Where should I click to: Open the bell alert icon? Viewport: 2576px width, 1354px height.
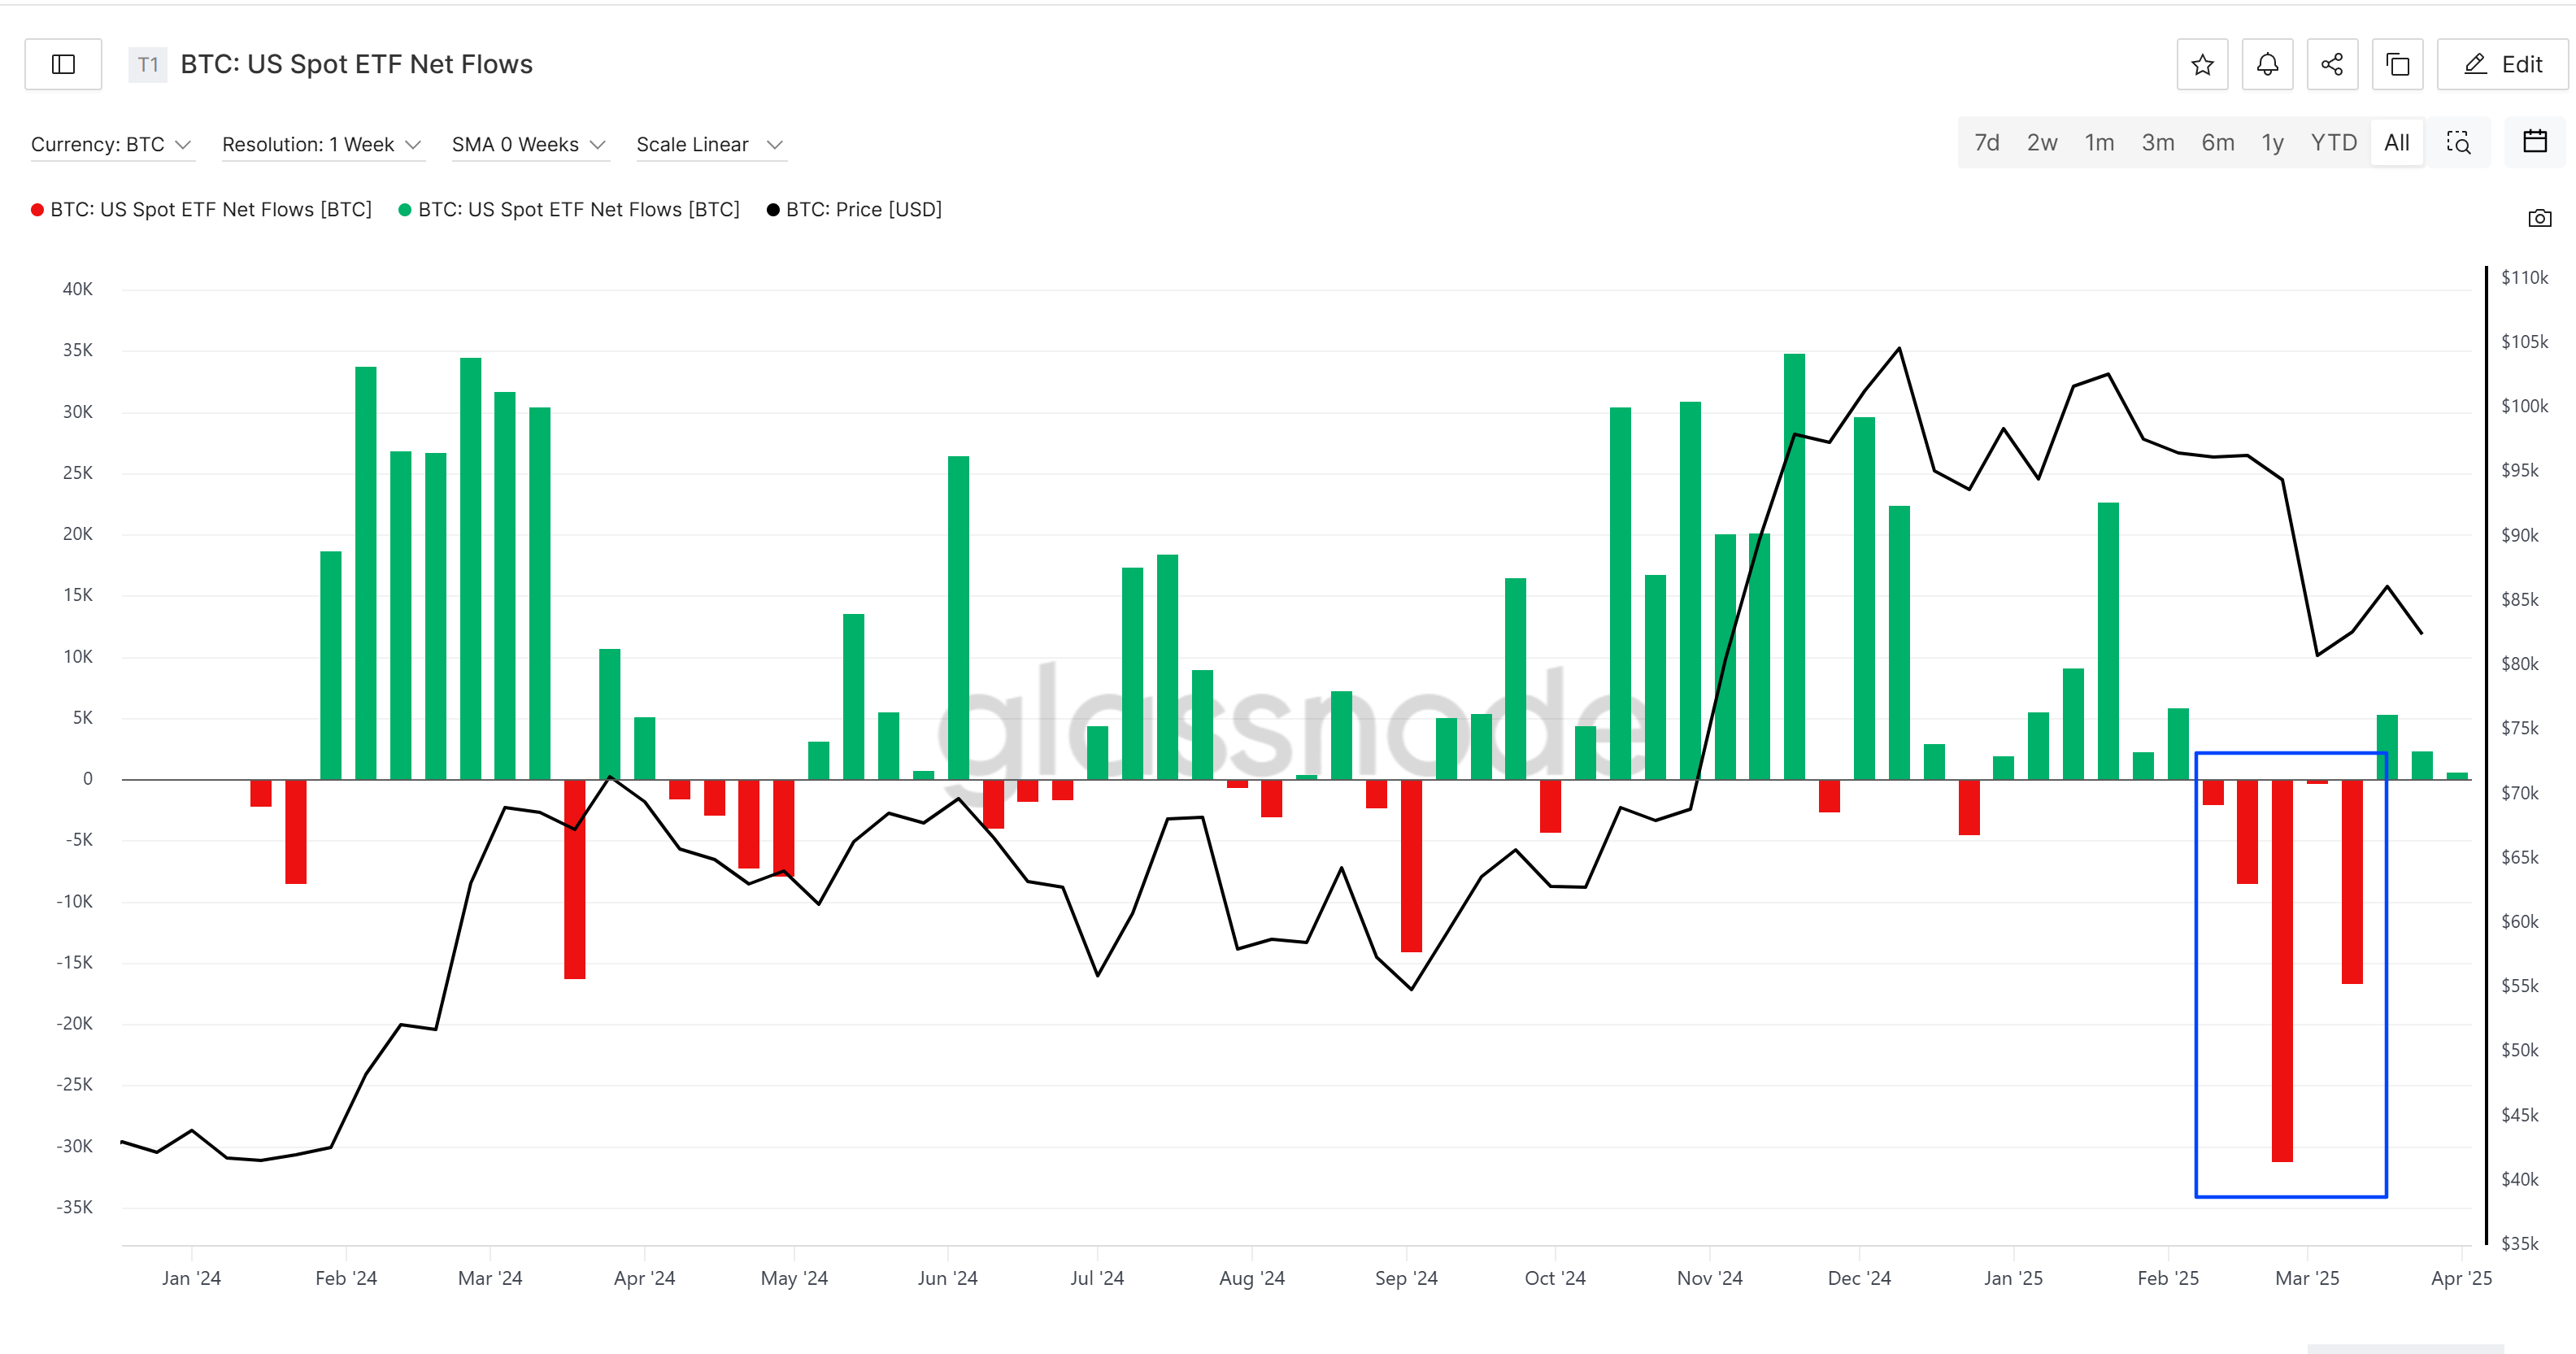click(2267, 65)
